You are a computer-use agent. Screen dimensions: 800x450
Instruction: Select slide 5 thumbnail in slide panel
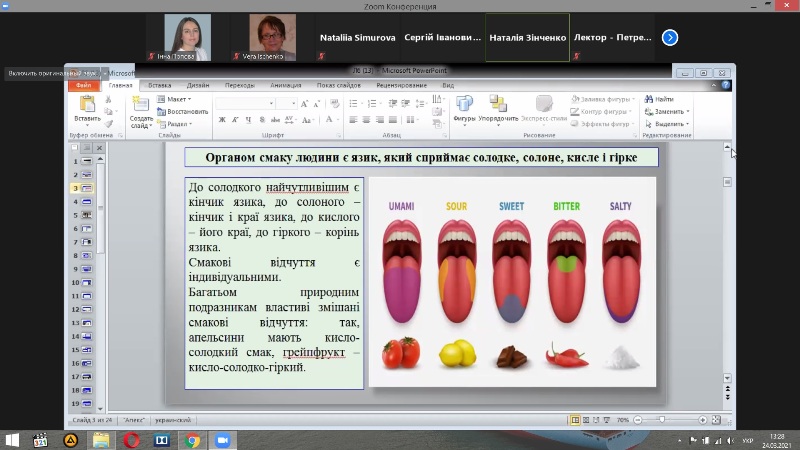pos(87,215)
